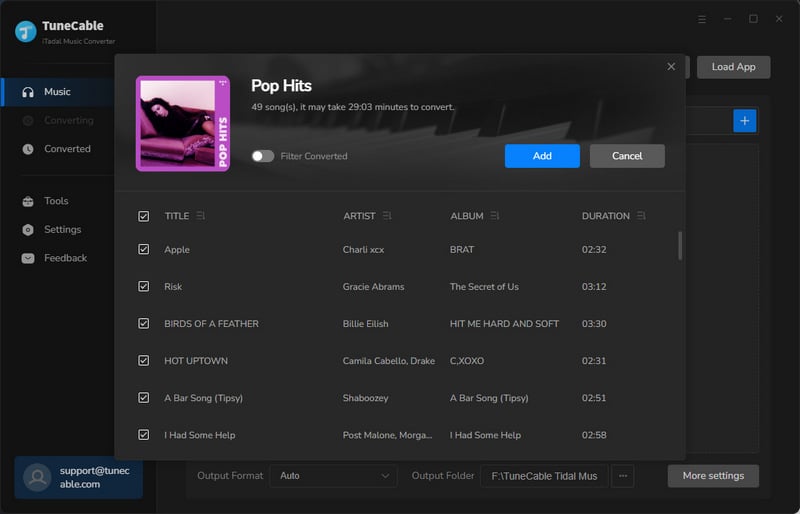Viewport: 800px width, 514px height.
Task: Click the Cancel button
Action: pos(627,156)
